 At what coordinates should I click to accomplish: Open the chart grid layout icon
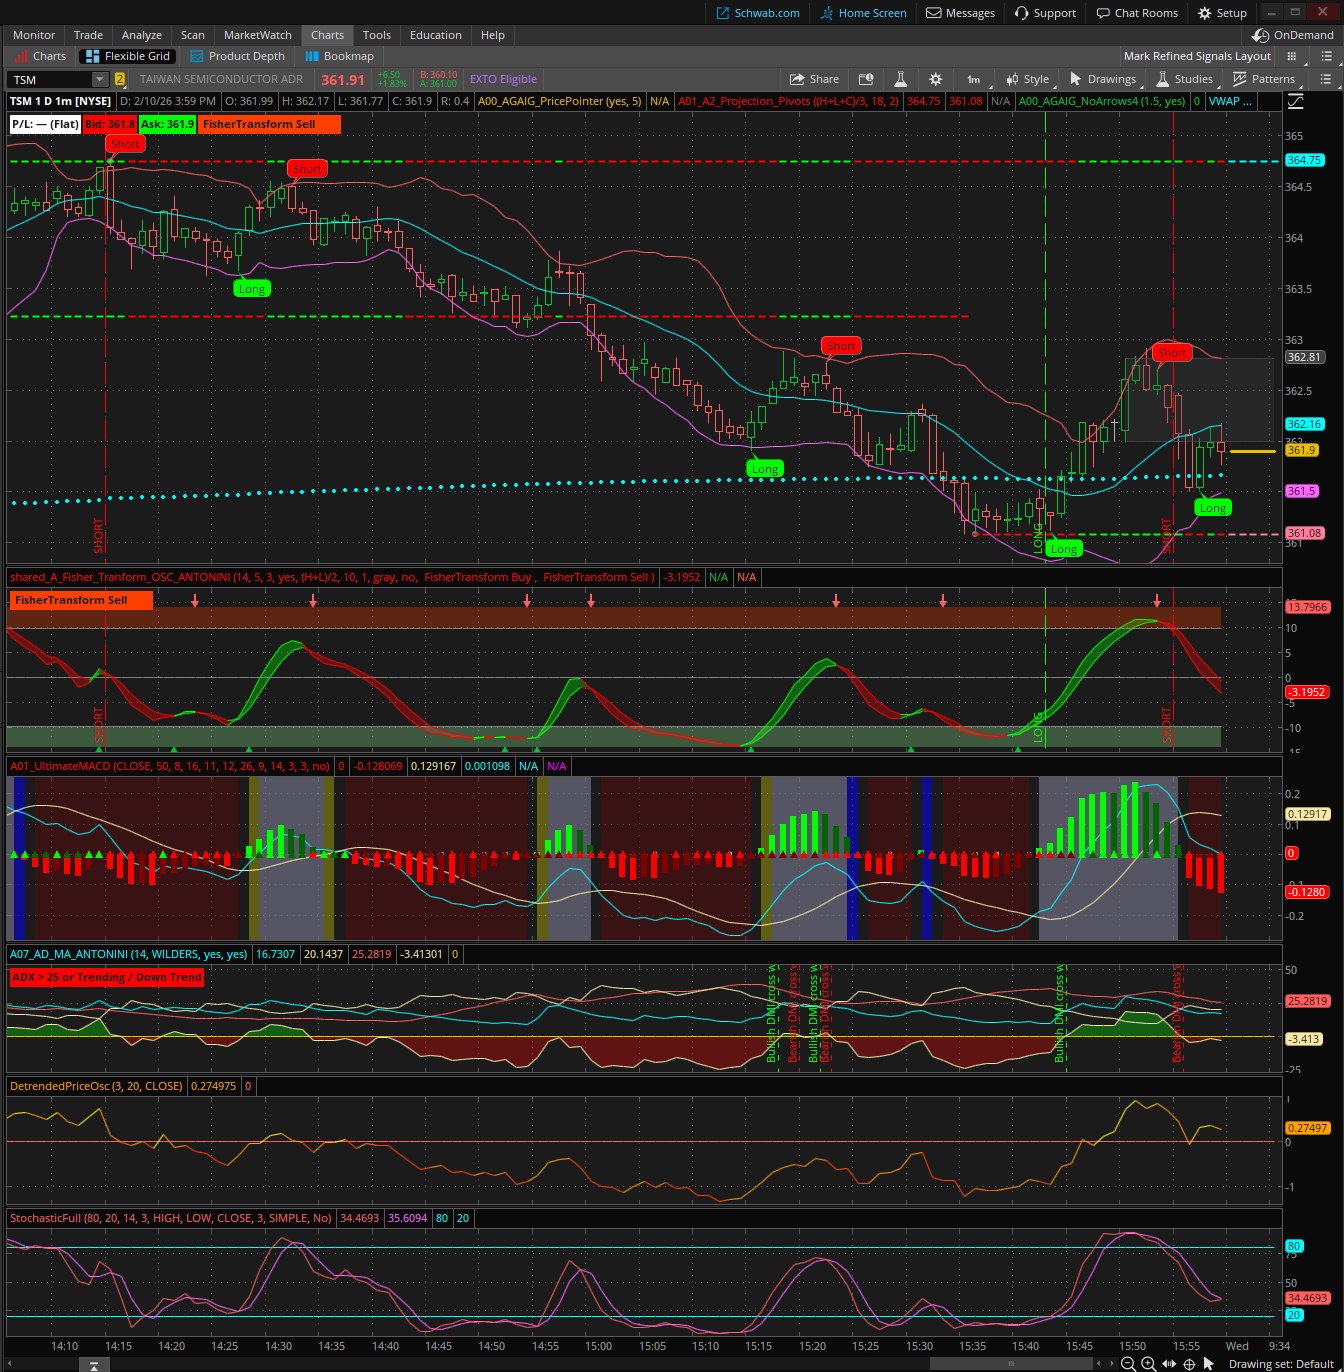1291,56
